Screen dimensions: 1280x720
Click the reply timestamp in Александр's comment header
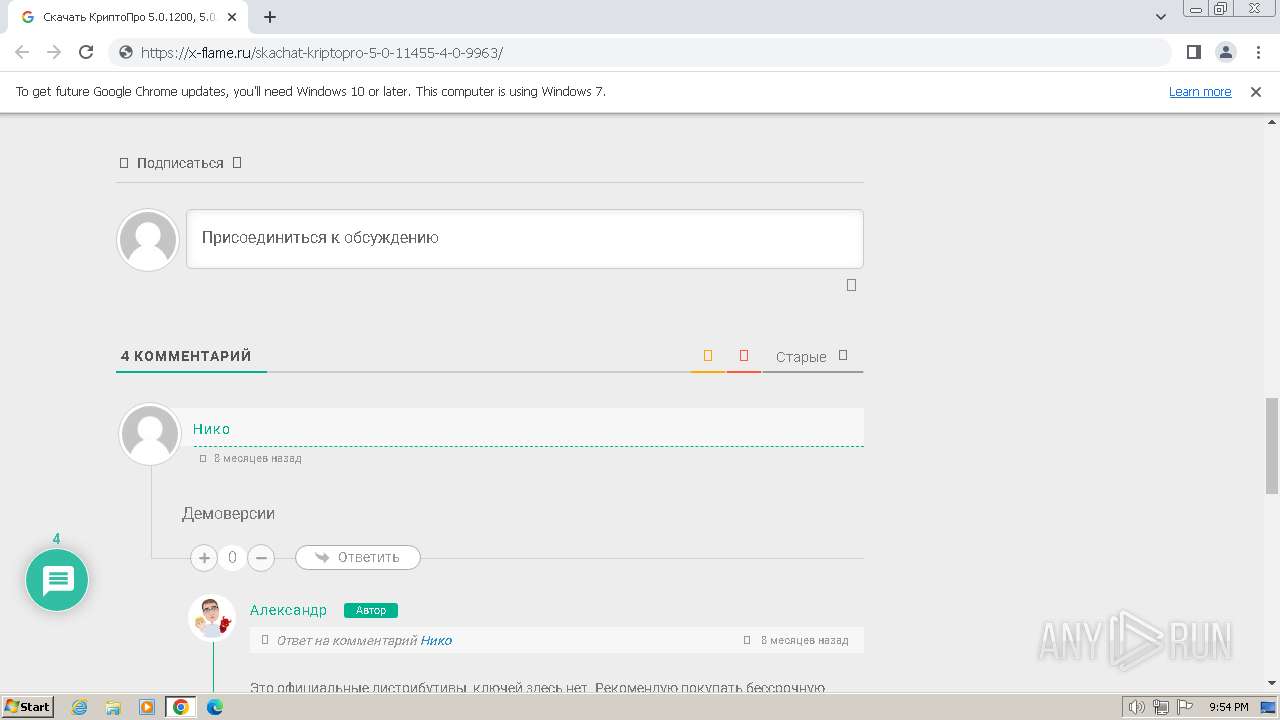coord(804,640)
